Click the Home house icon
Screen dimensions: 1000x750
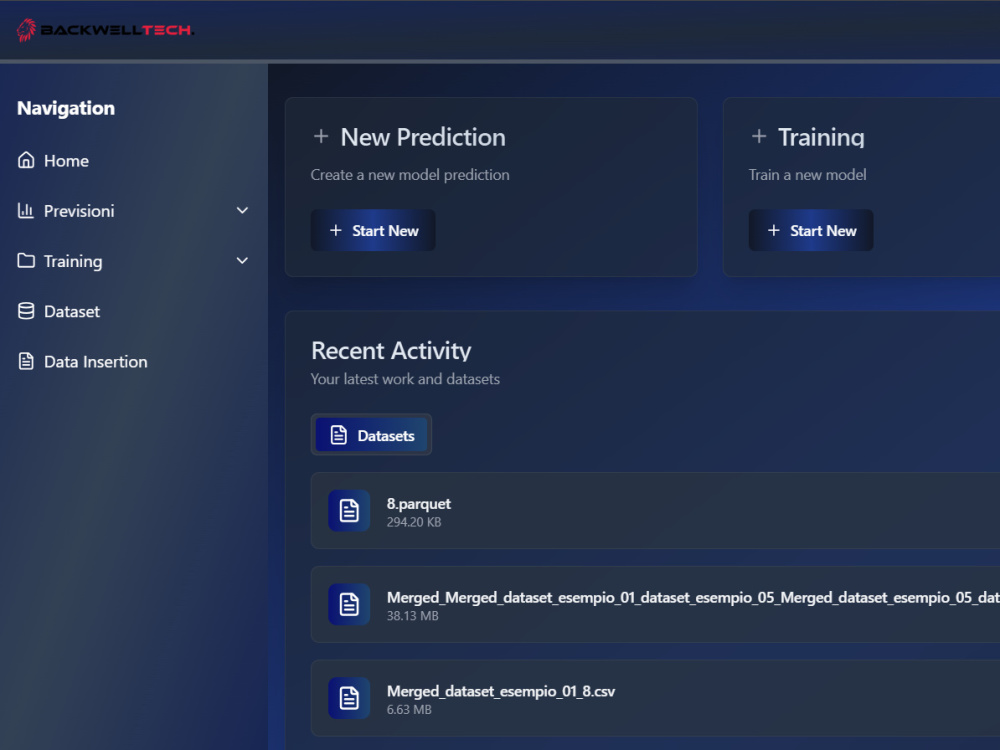(x=26, y=160)
